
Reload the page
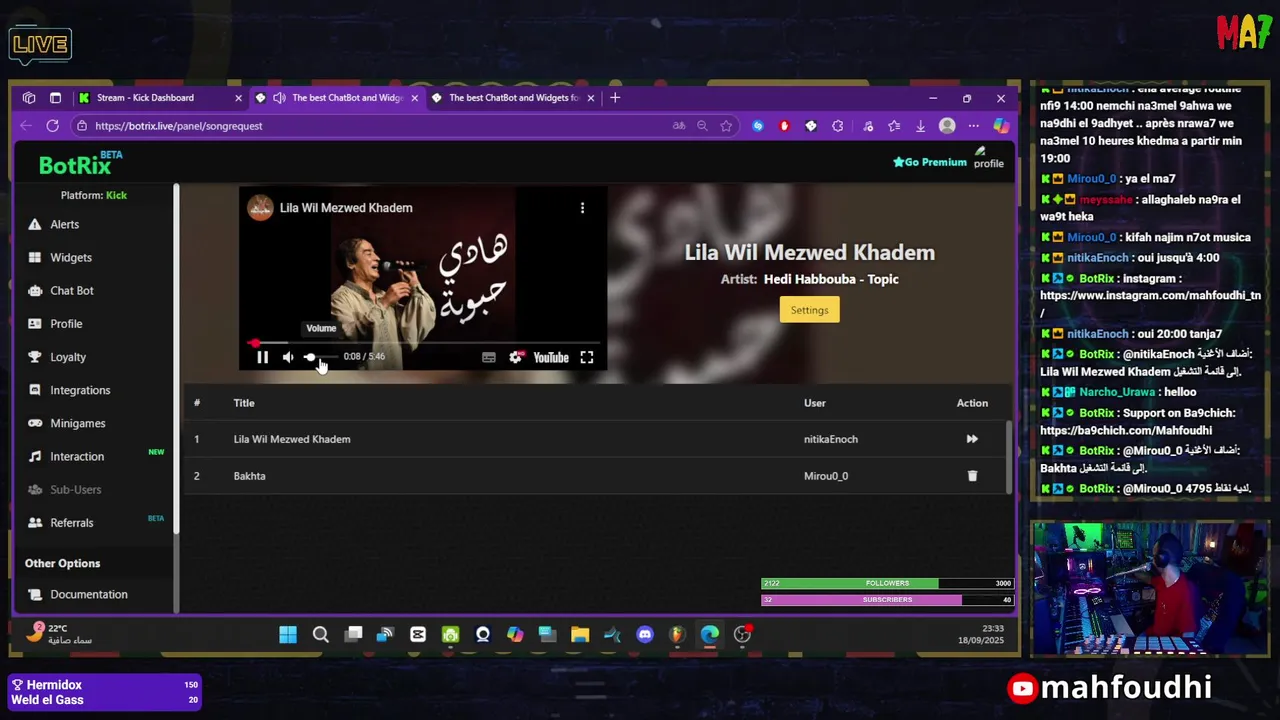click(x=52, y=126)
